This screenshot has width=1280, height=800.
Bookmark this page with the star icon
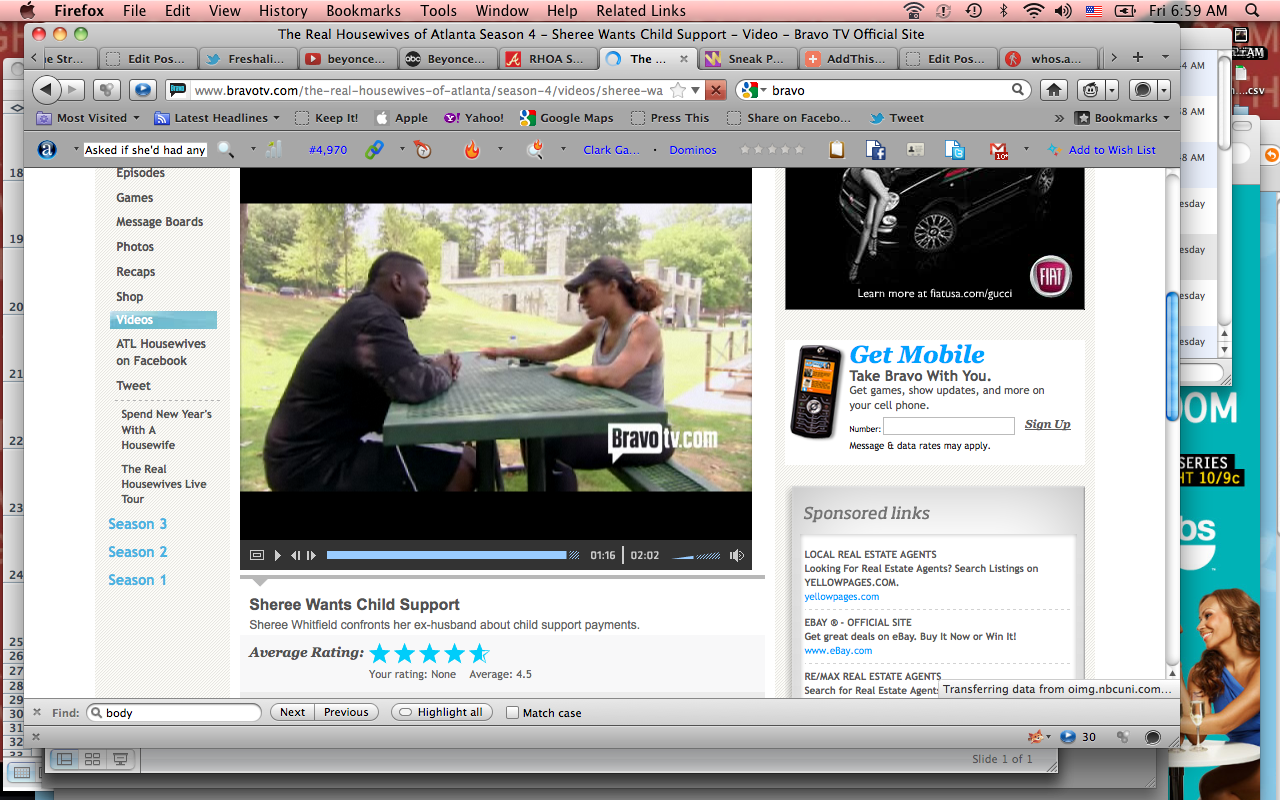tap(678, 90)
